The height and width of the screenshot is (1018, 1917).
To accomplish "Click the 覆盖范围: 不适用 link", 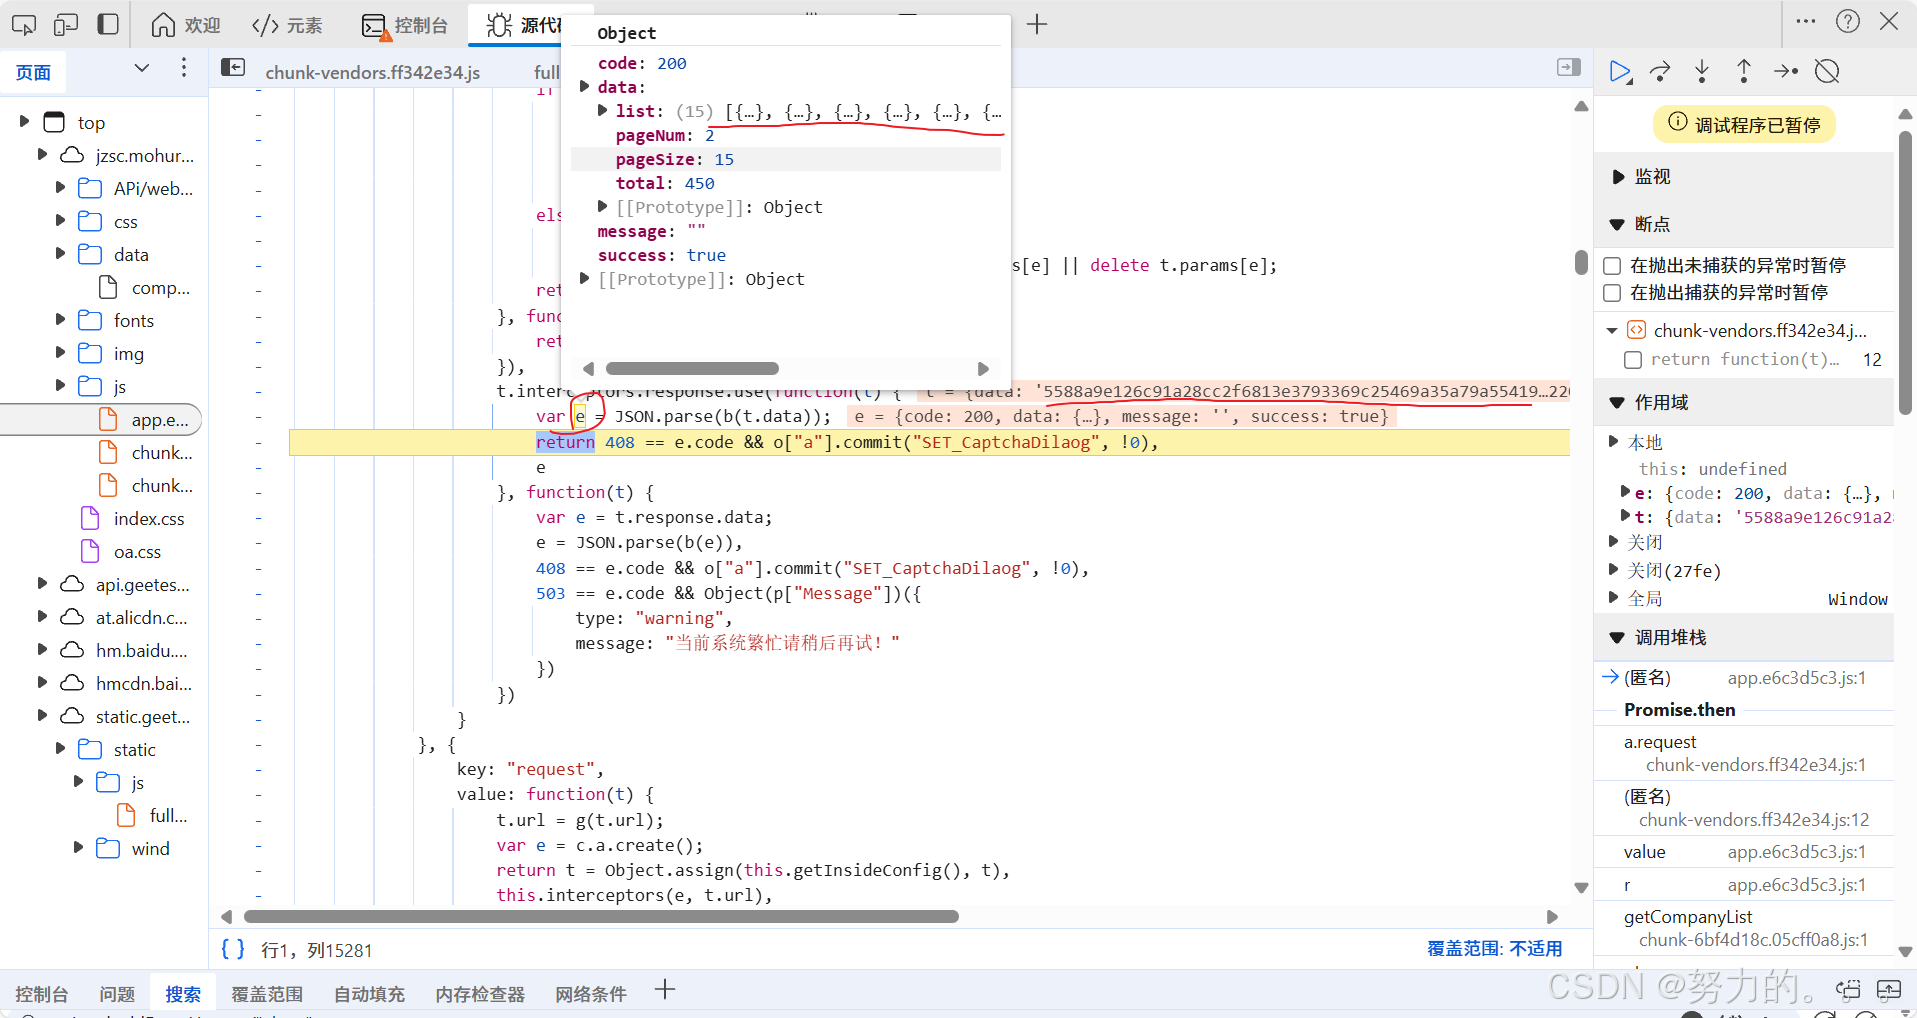I will tap(1494, 948).
